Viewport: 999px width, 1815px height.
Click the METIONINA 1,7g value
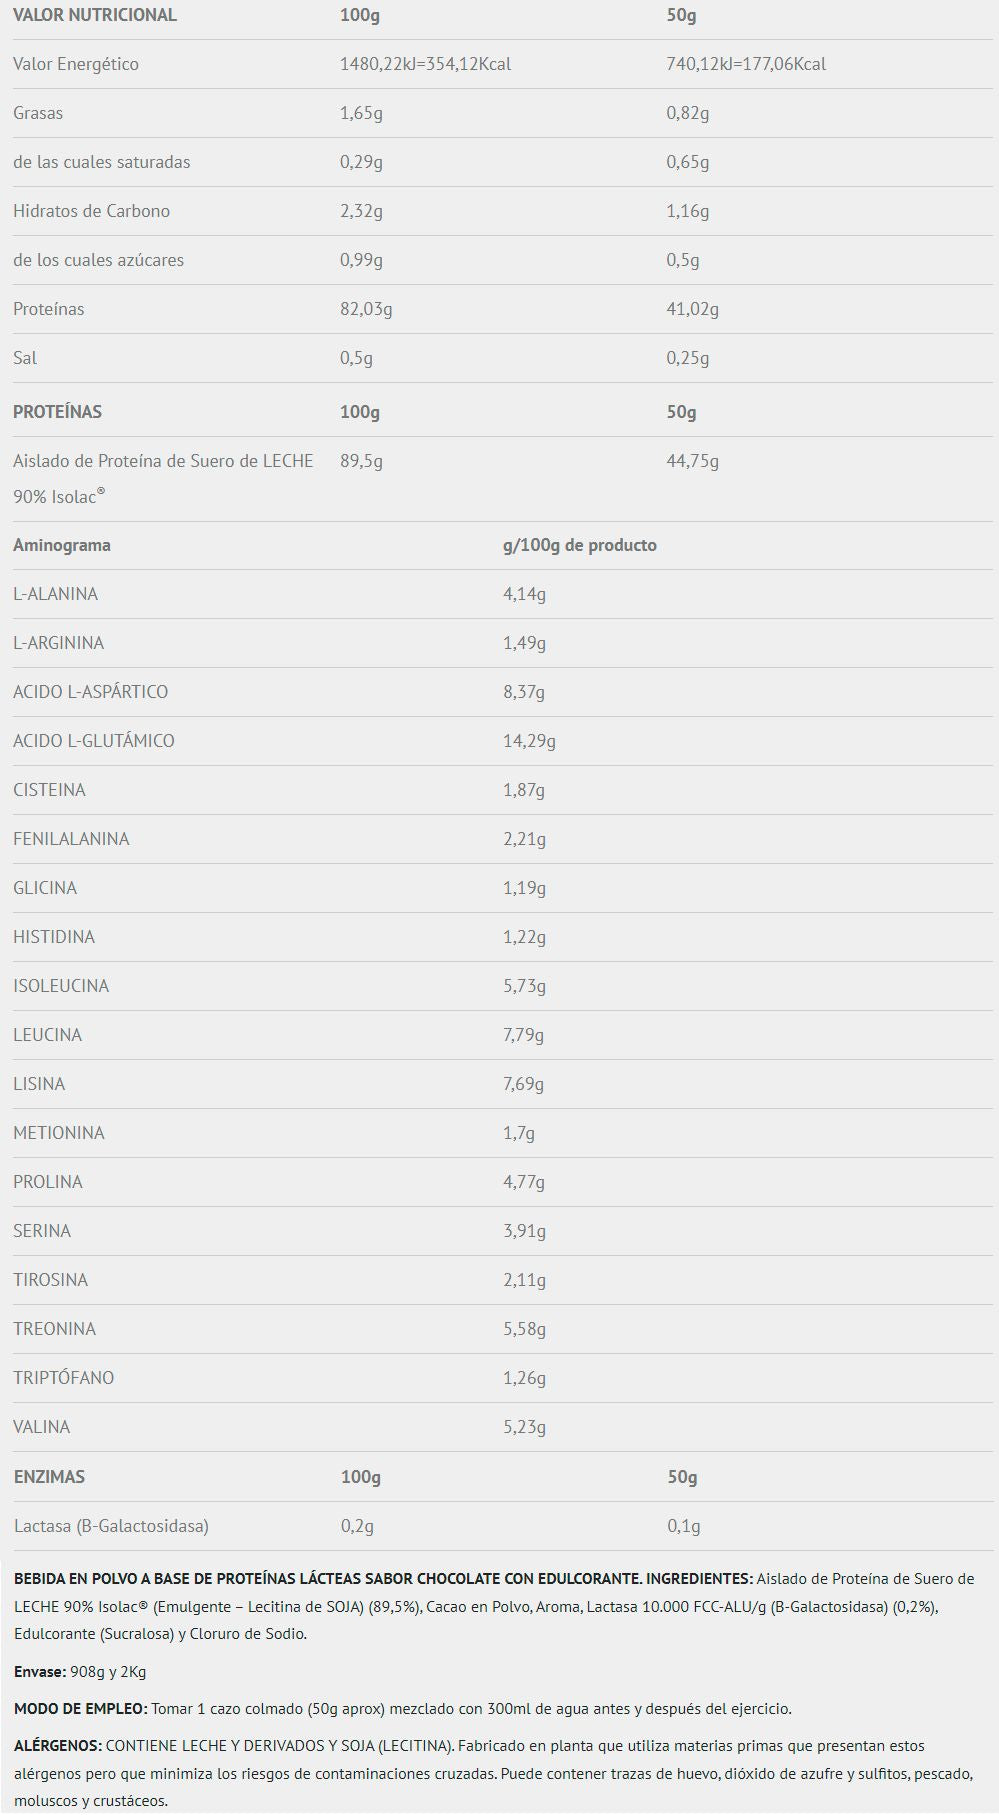[x=519, y=1133]
